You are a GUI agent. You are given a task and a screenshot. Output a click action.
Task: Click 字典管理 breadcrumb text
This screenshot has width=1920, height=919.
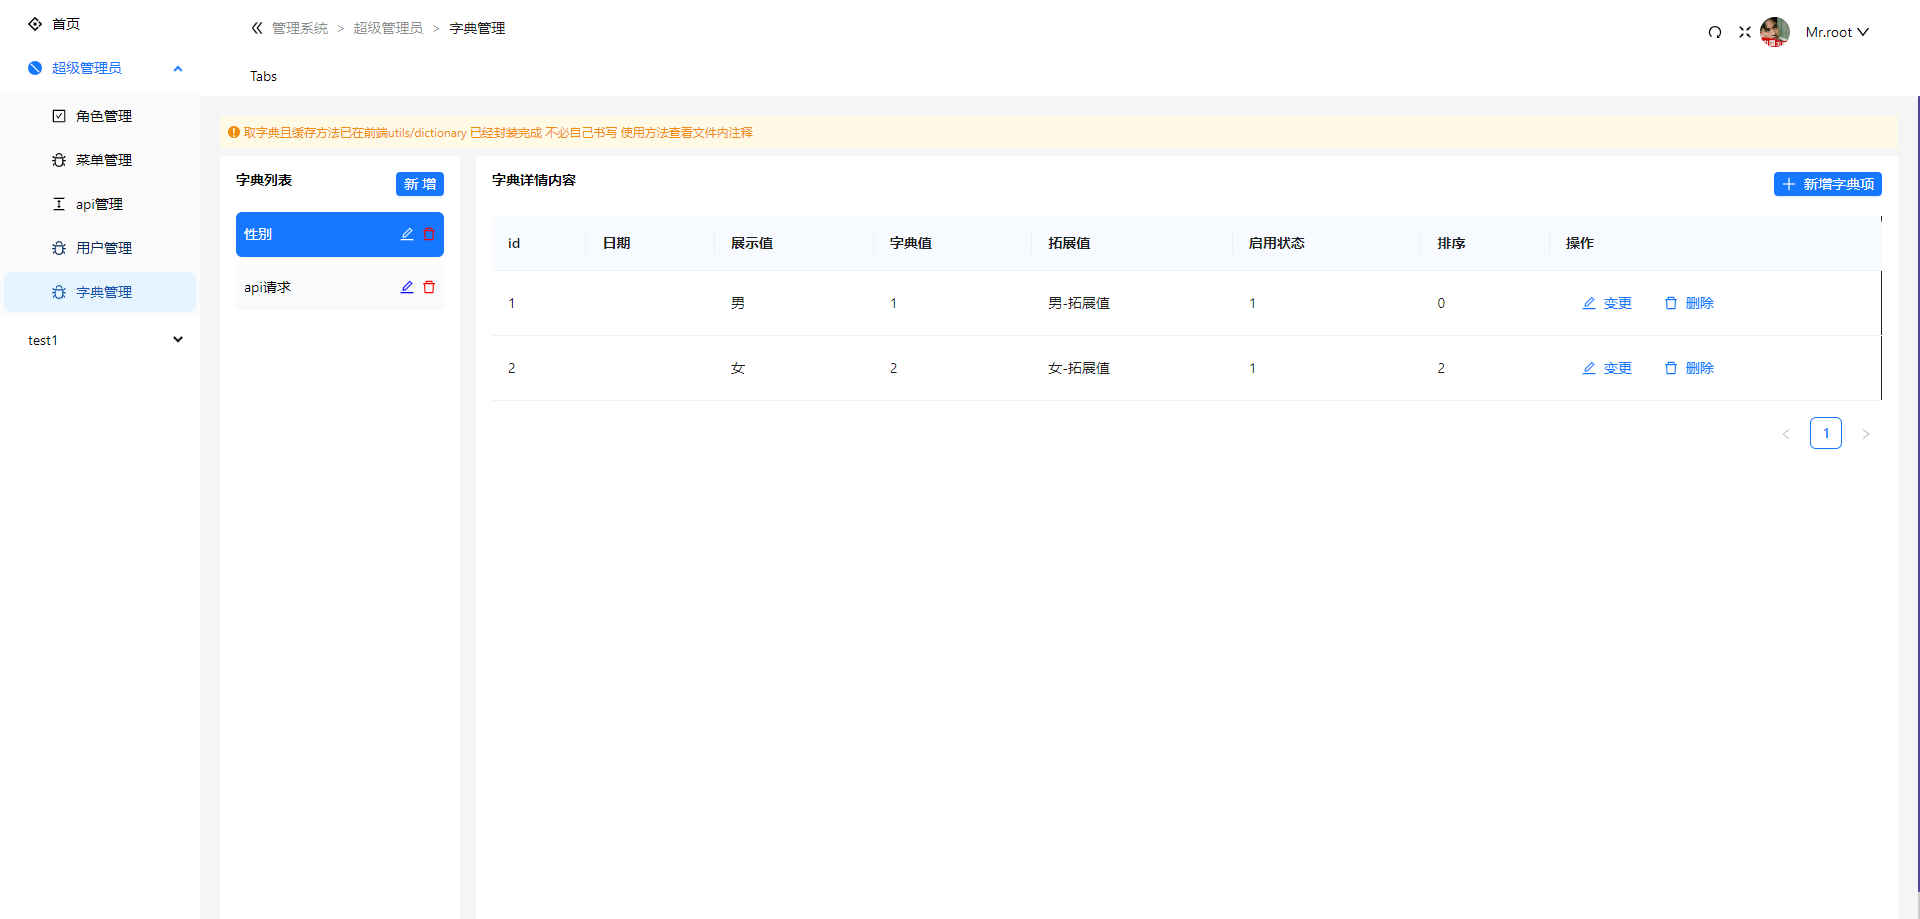pos(477,28)
